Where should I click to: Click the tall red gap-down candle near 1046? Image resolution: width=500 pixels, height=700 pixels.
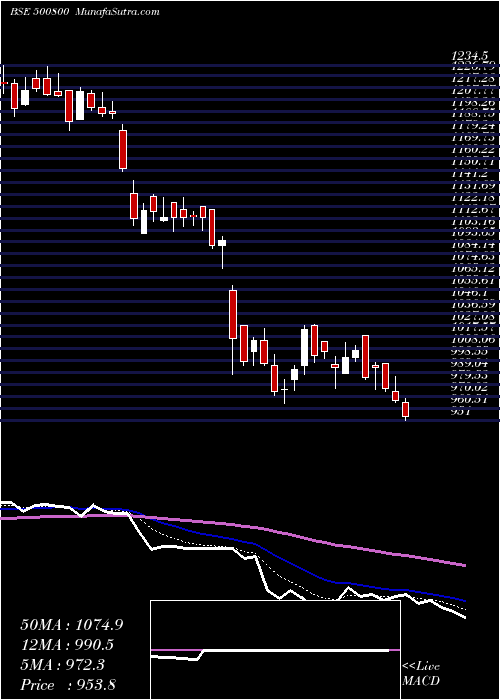tap(233, 314)
